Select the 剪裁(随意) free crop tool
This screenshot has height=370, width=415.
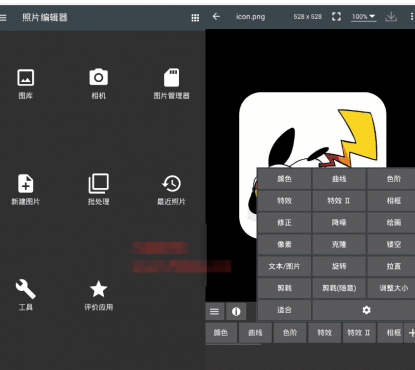coord(339,288)
